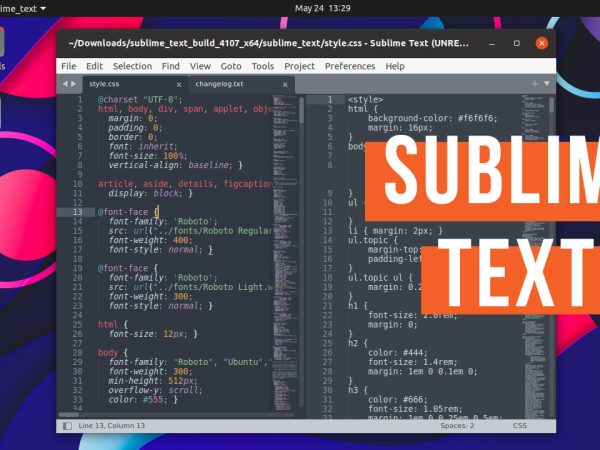The image size is (600, 450).
Task: Open the May 24 13:29 clock
Action: coord(323,8)
